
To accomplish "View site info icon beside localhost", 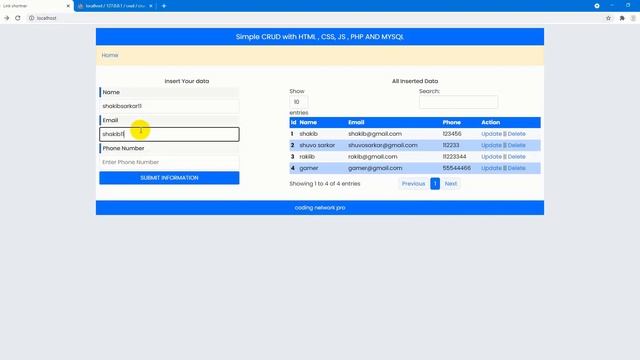I will click(x=31, y=18).
